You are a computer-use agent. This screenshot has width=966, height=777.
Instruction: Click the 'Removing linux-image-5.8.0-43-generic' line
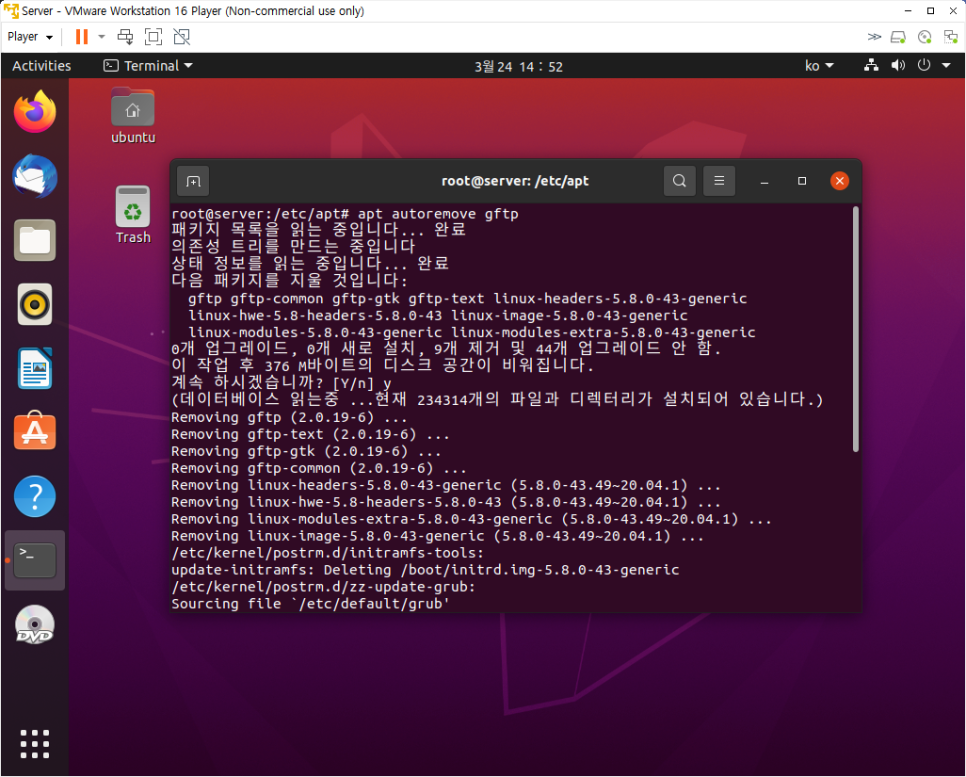[437, 536]
